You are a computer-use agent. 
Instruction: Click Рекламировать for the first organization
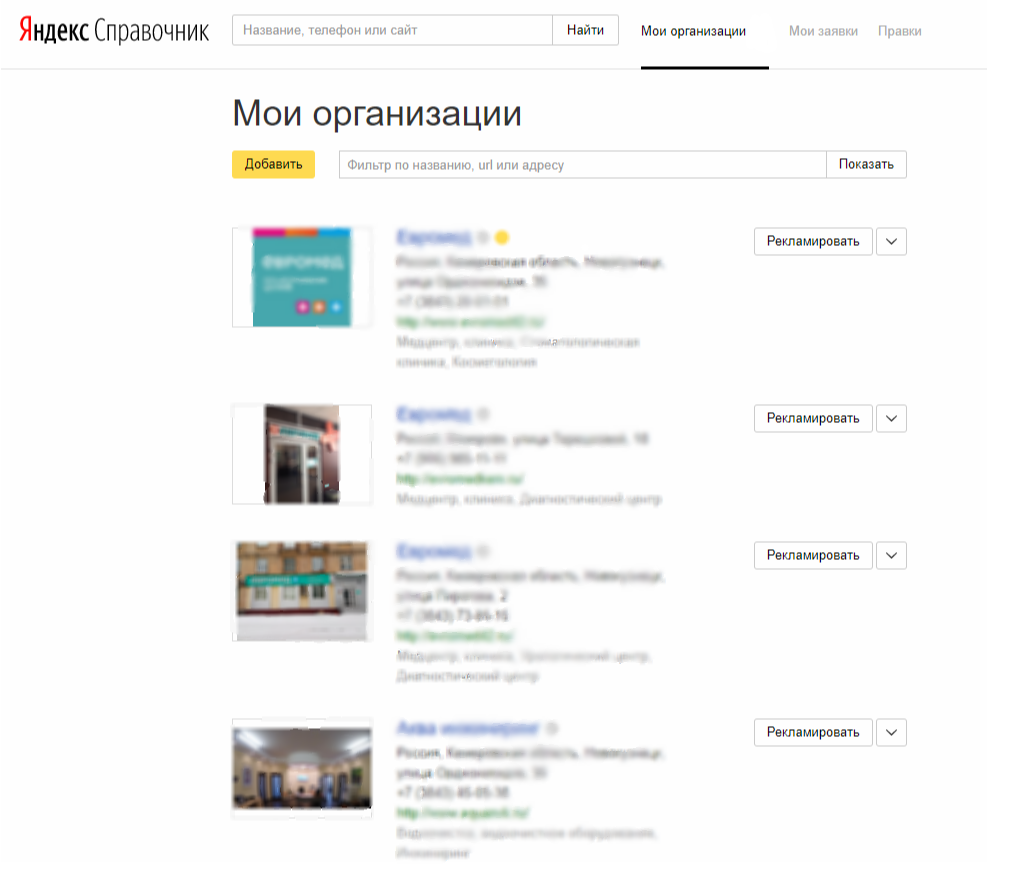pyautogui.click(x=813, y=242)
